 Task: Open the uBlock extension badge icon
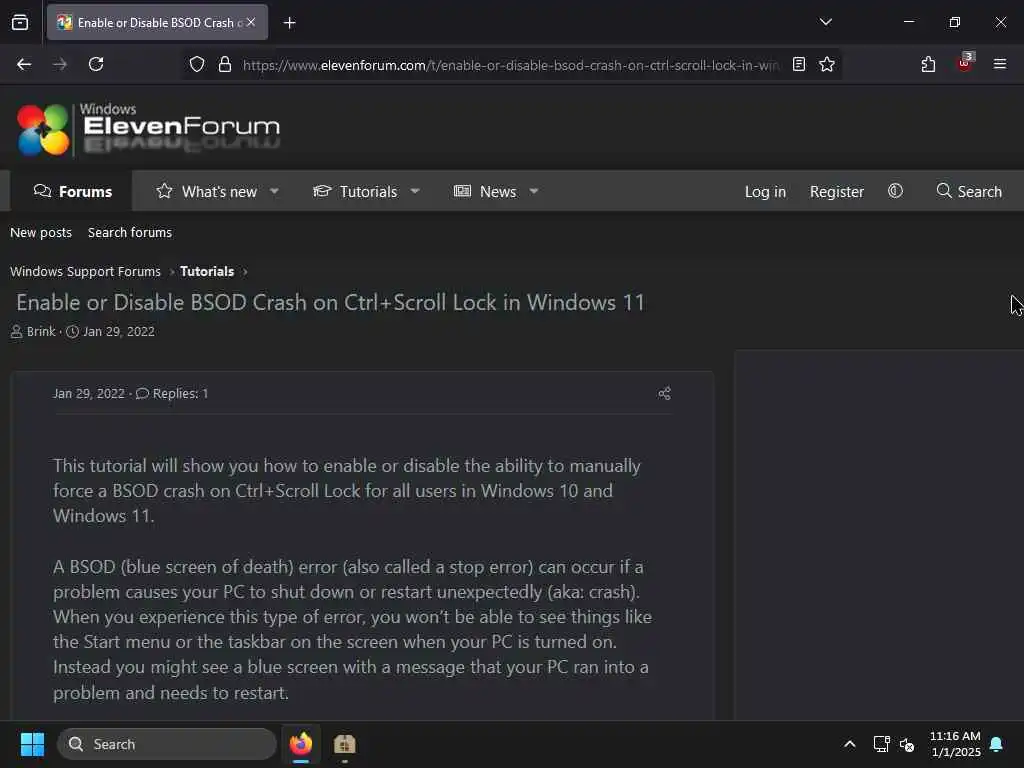tap(965, 63)
